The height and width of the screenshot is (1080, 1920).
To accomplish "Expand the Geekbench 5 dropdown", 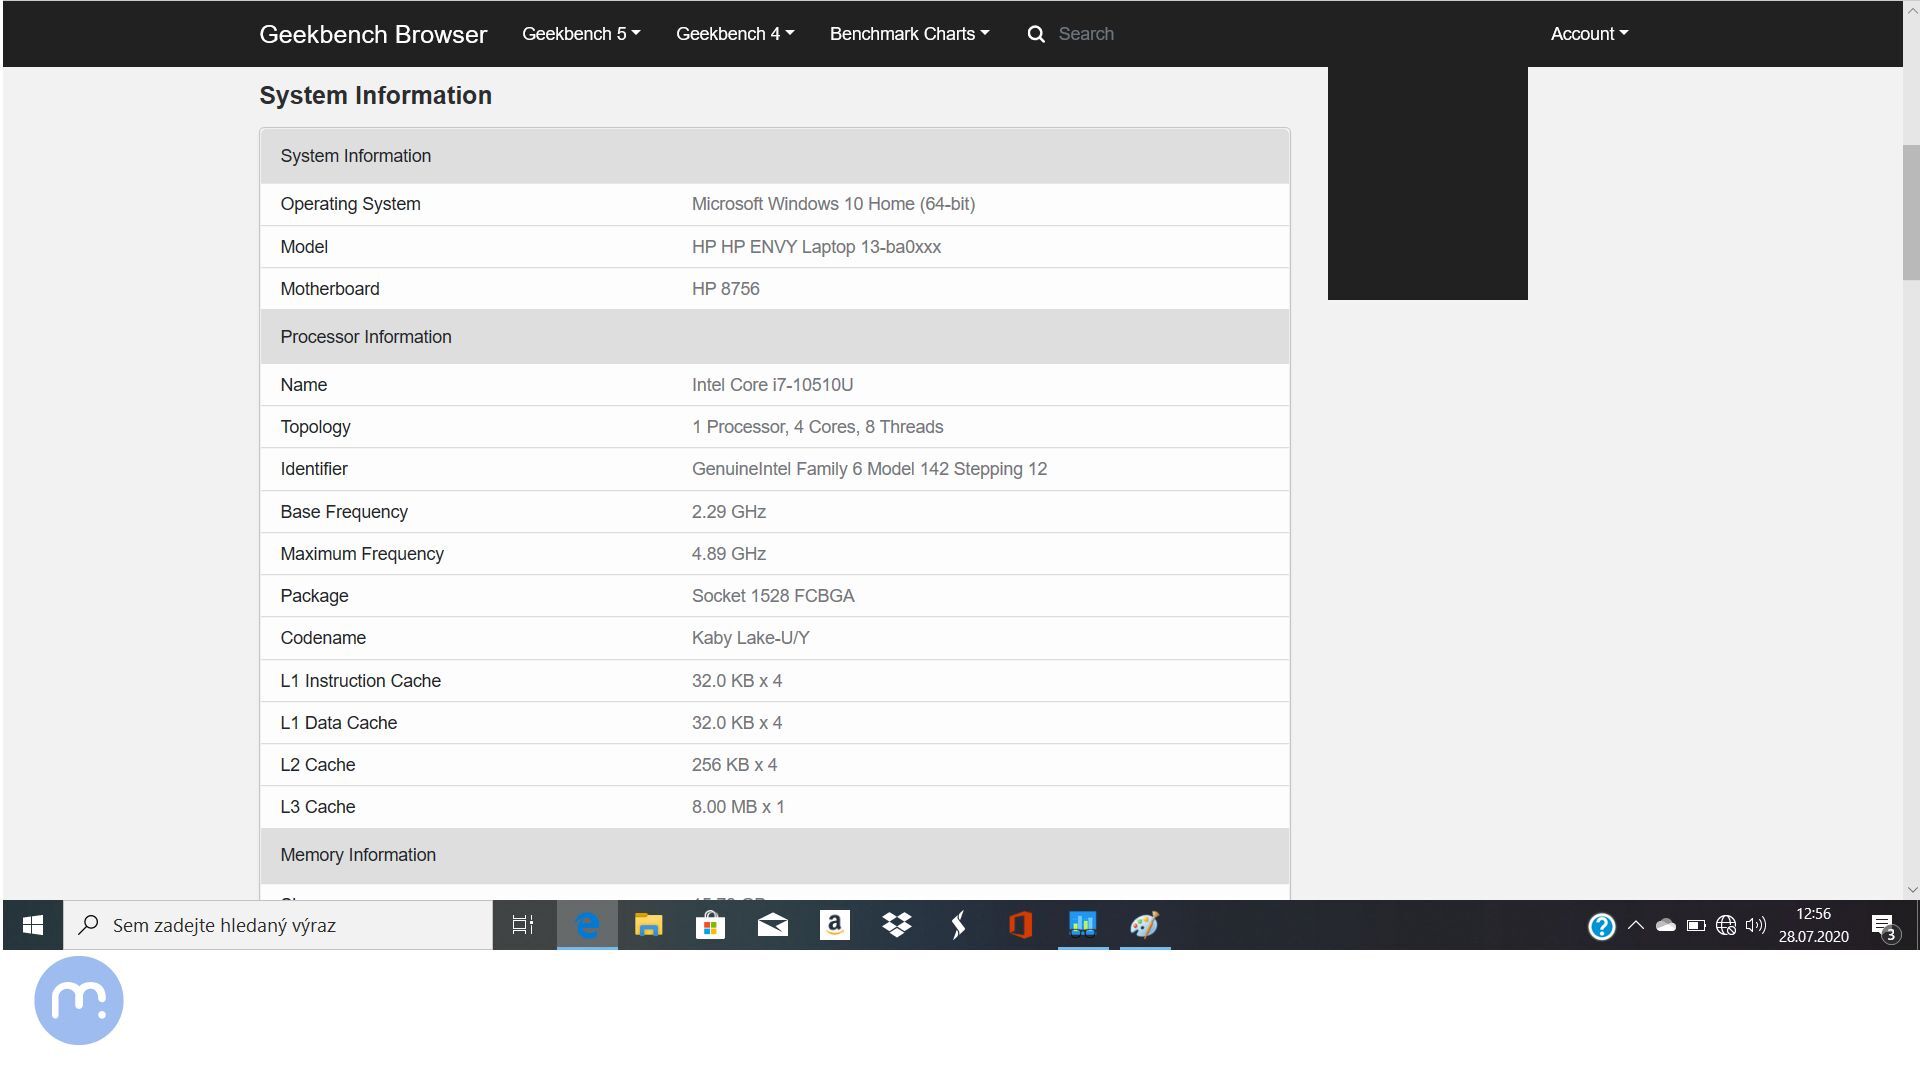I will tap(581, 33).
